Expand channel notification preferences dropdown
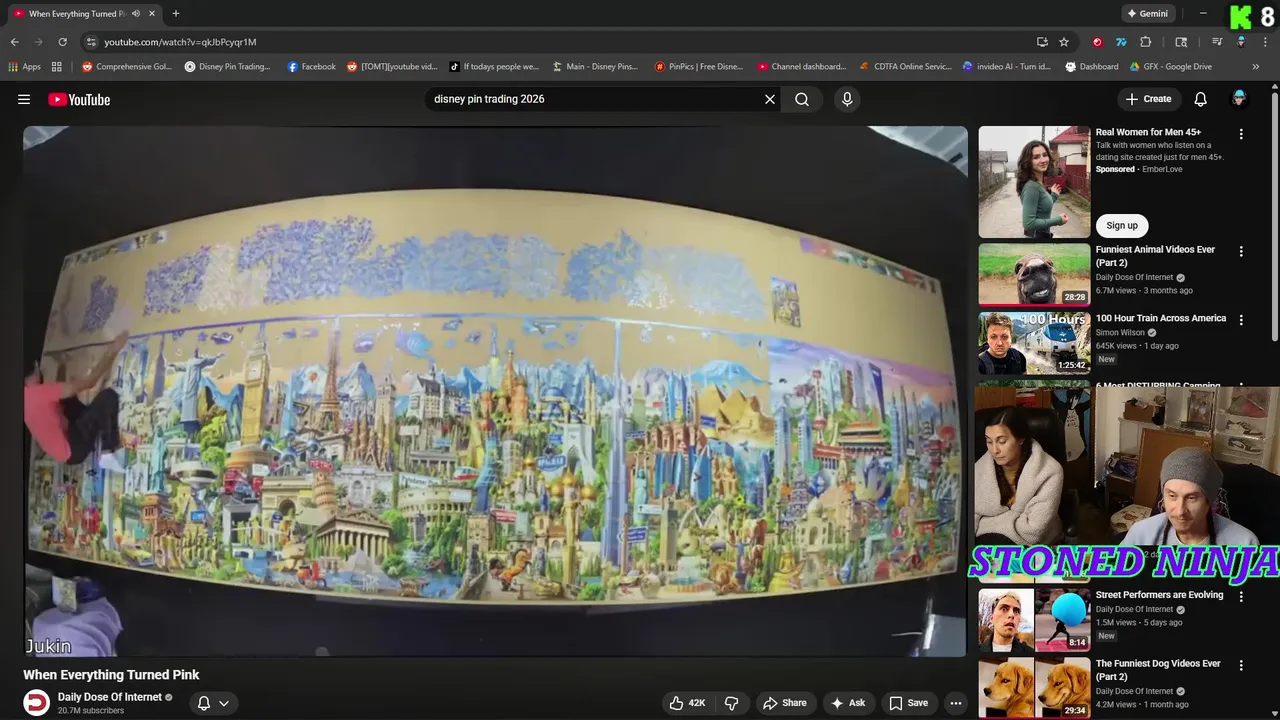 (214, 703)
